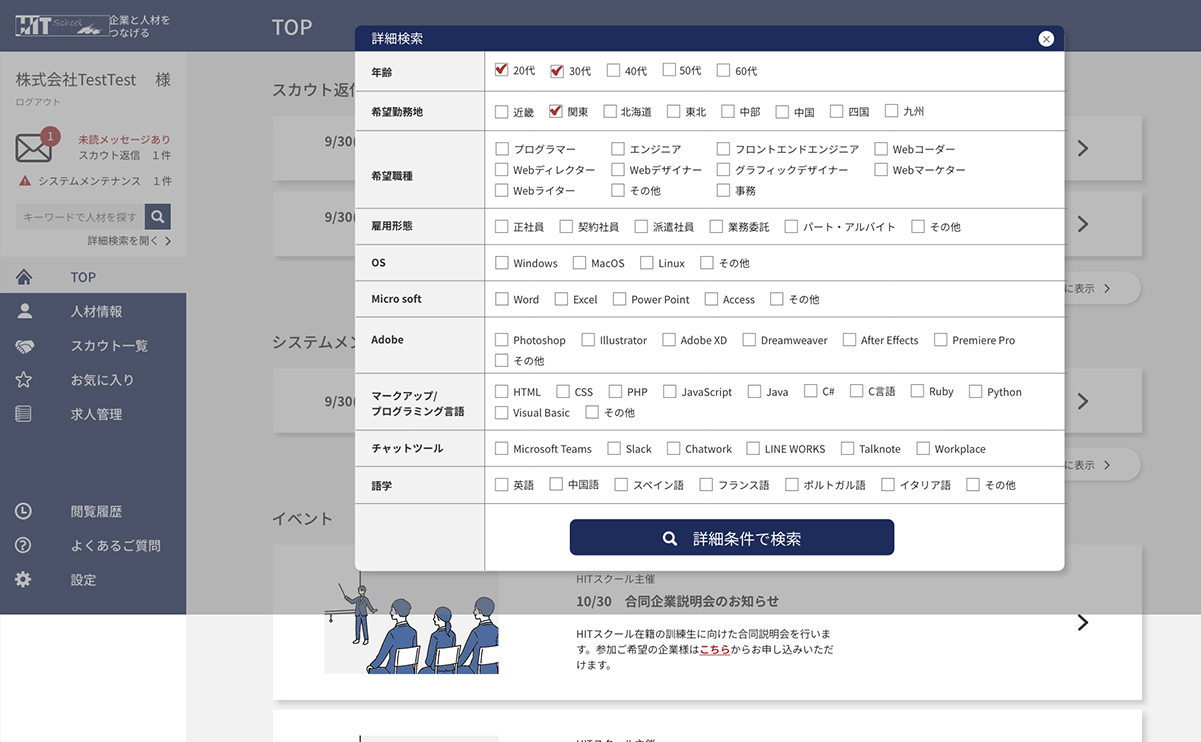Click the 詳細条件で検索 button

(x=732, y=538)
